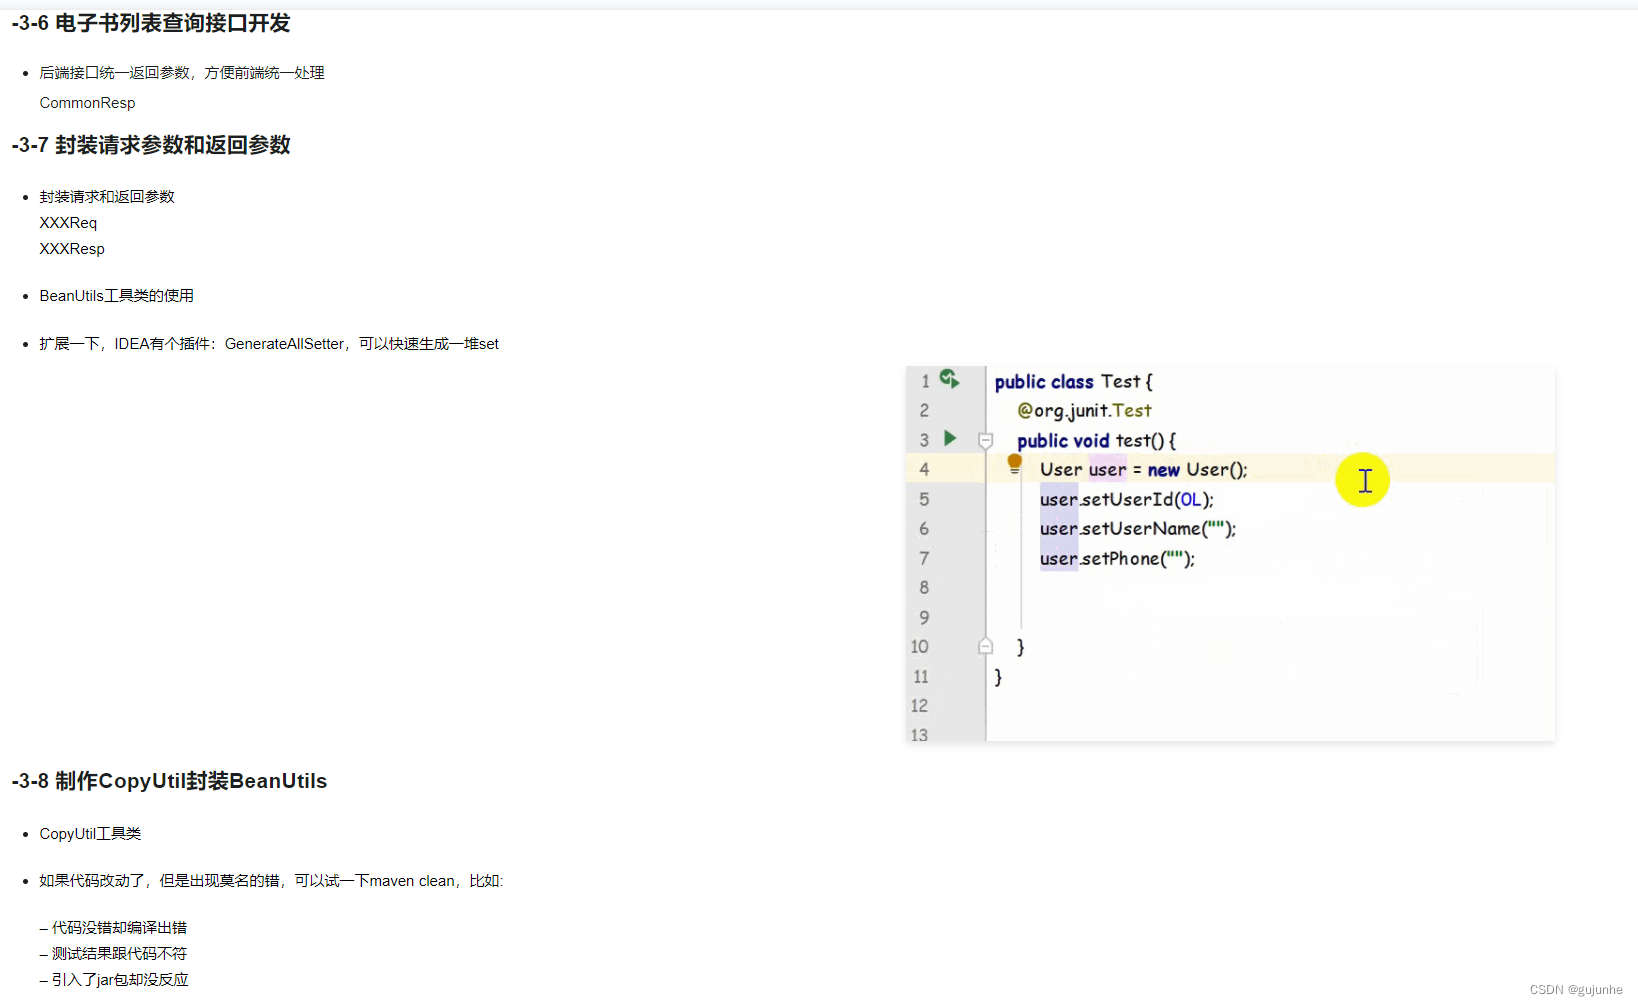Click the '-3-7 封装请求参数和返回参数' heading
Screen dimensions: 1638x1006
[x=151, y=145]
